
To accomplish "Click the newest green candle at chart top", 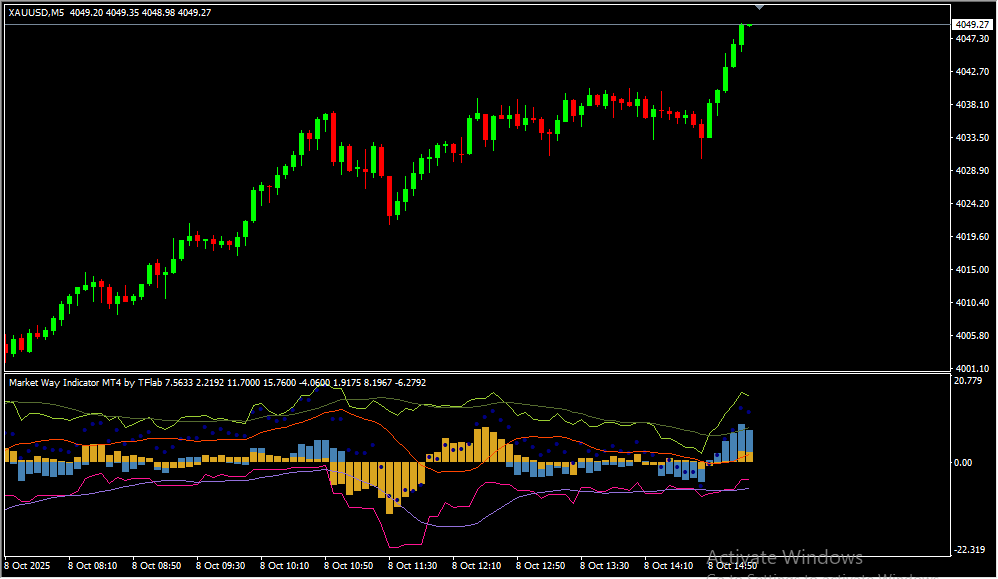I will [742, 33].
